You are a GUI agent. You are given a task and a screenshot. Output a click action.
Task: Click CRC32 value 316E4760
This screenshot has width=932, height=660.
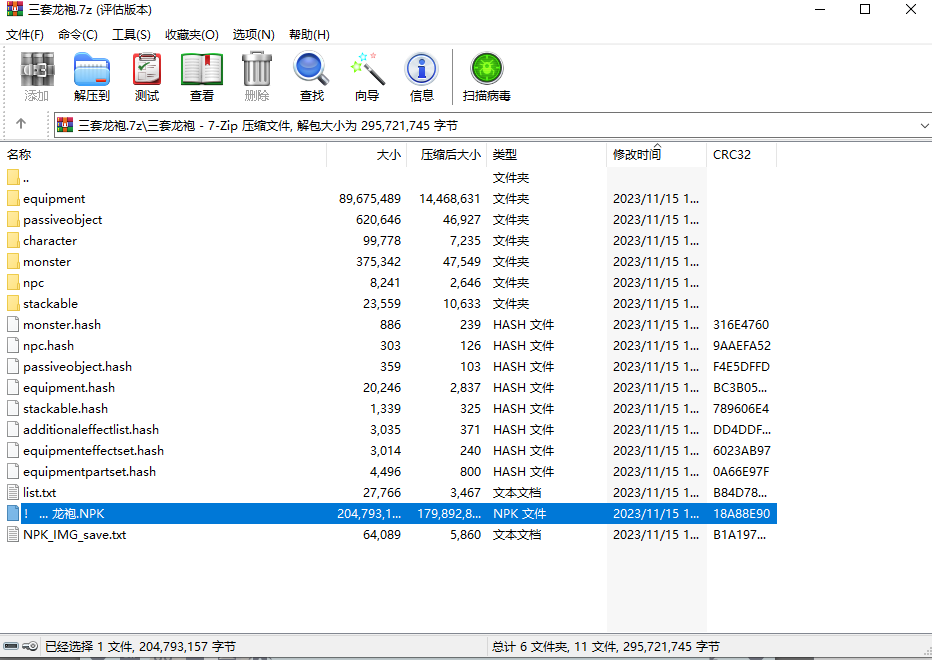(741, 325)
